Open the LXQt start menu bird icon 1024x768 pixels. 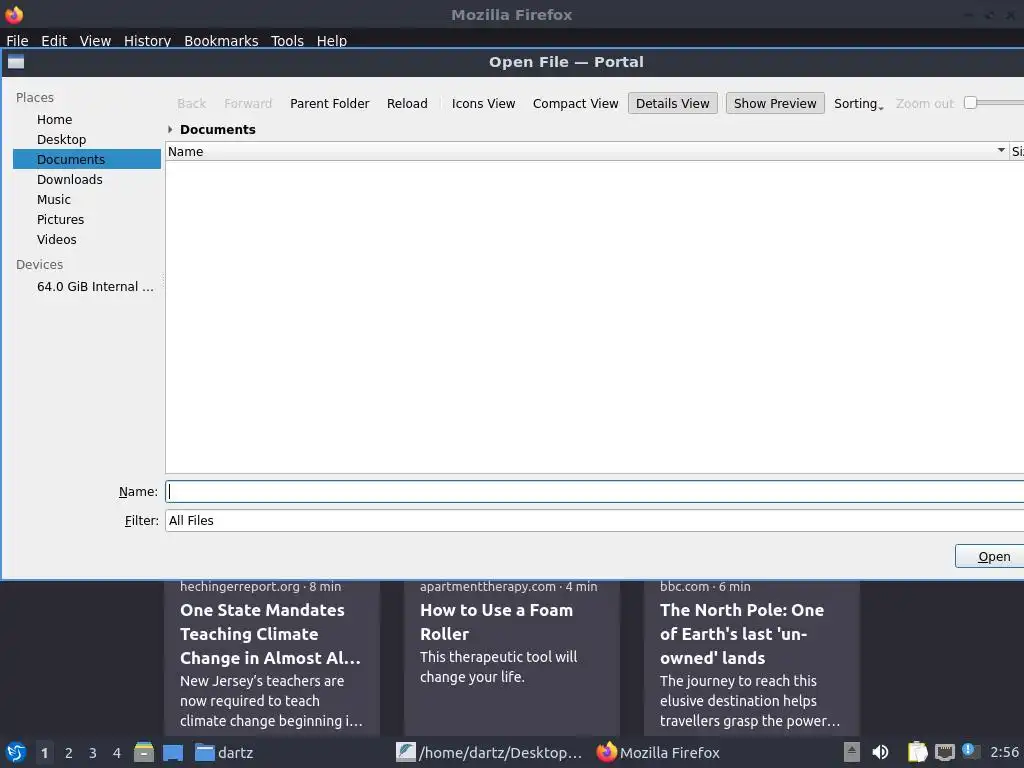(16, 752)
